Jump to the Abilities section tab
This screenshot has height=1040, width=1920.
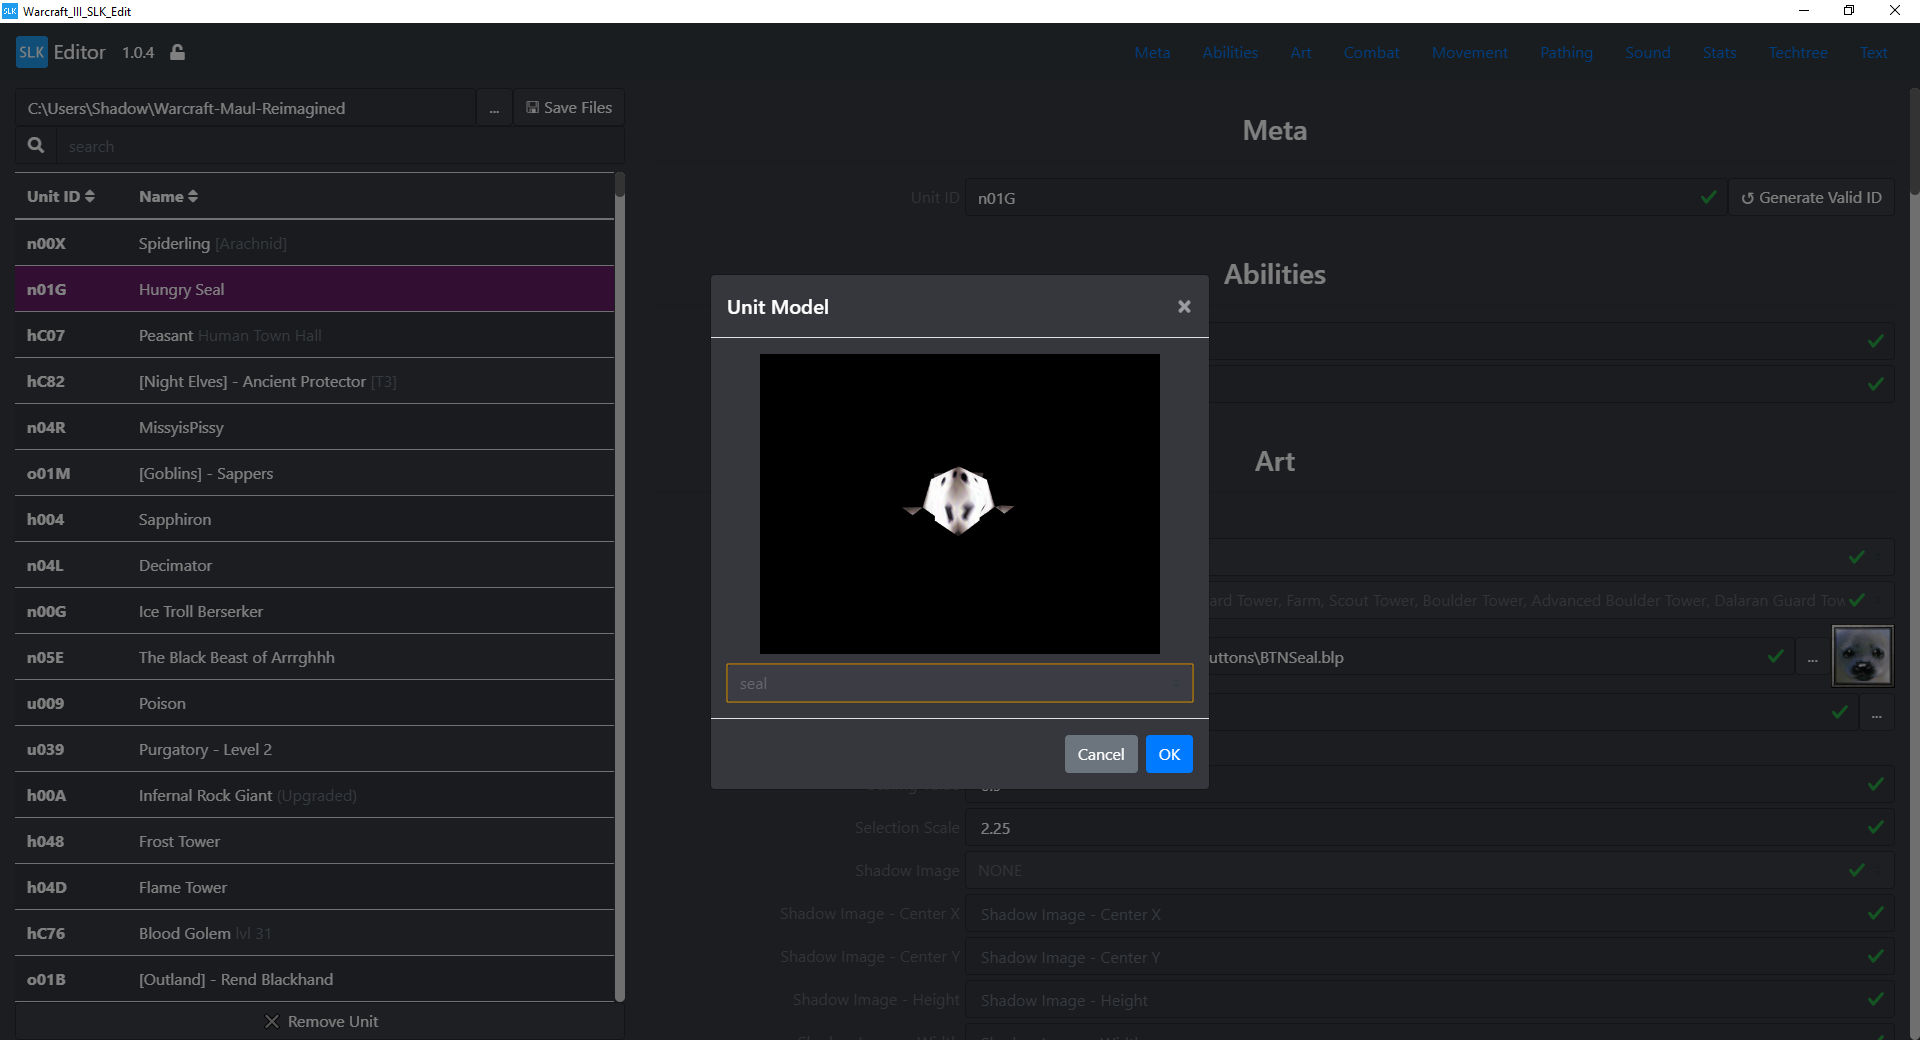pyautogui.click(x=1230, y=52)
